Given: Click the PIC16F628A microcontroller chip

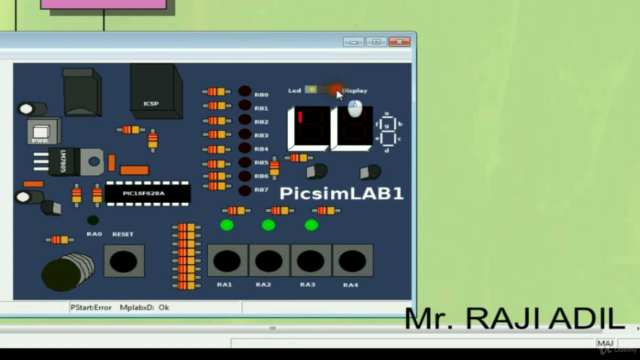Looking at the screenshot, I should pyautogui.click(x=148, y=193).
